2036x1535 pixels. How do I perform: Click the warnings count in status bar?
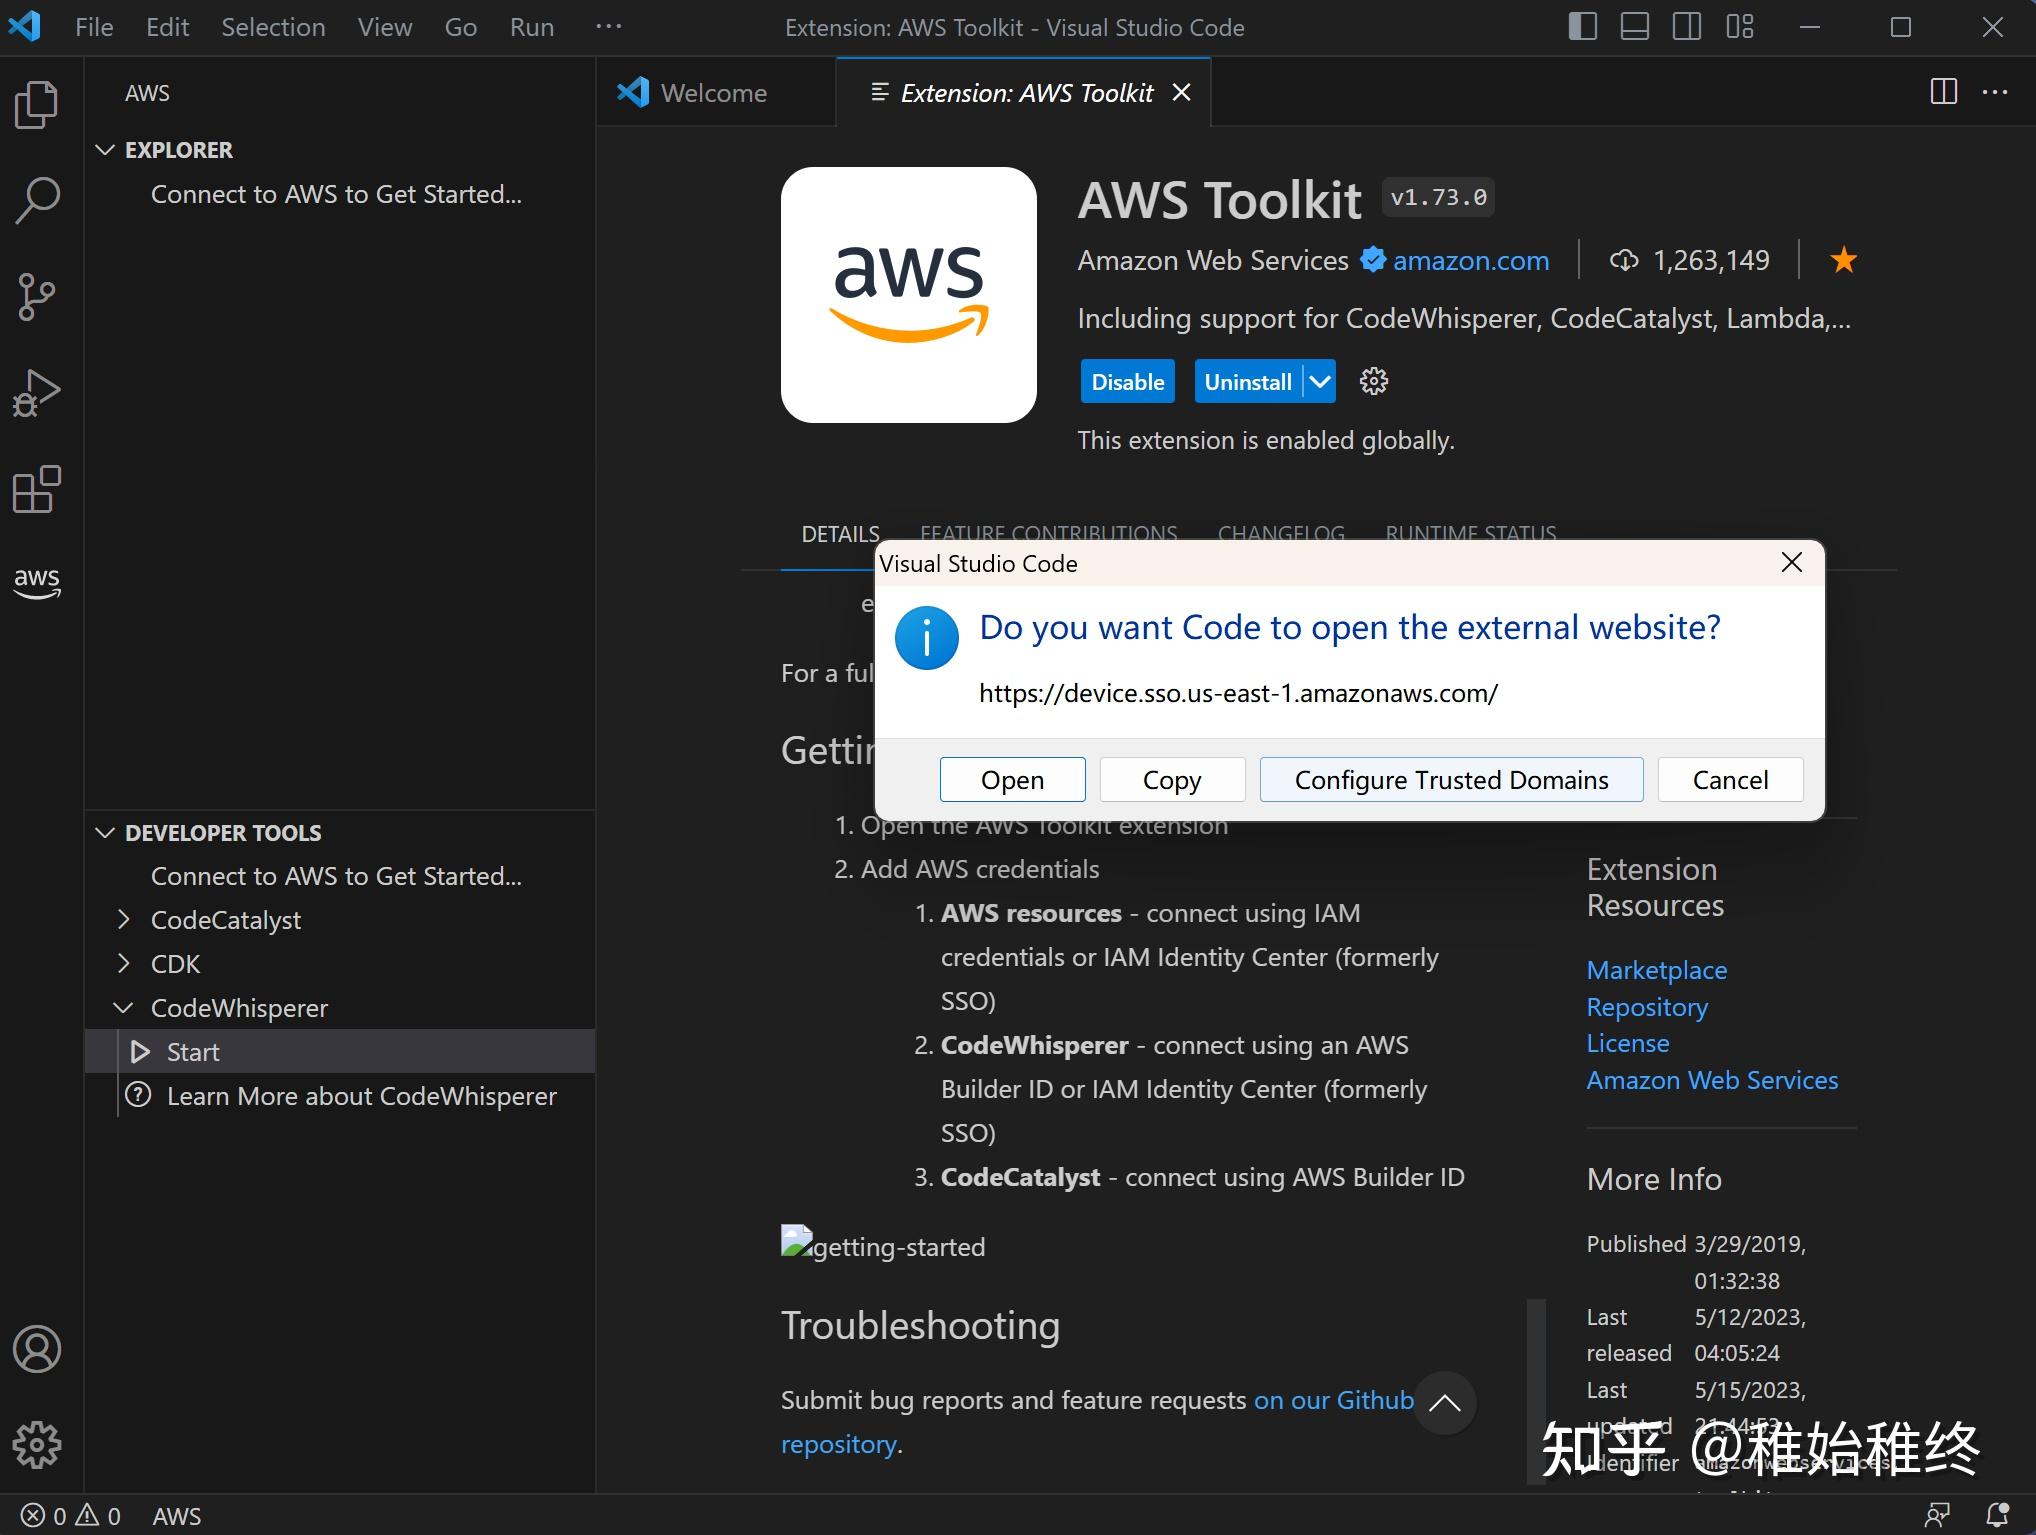99,1516
